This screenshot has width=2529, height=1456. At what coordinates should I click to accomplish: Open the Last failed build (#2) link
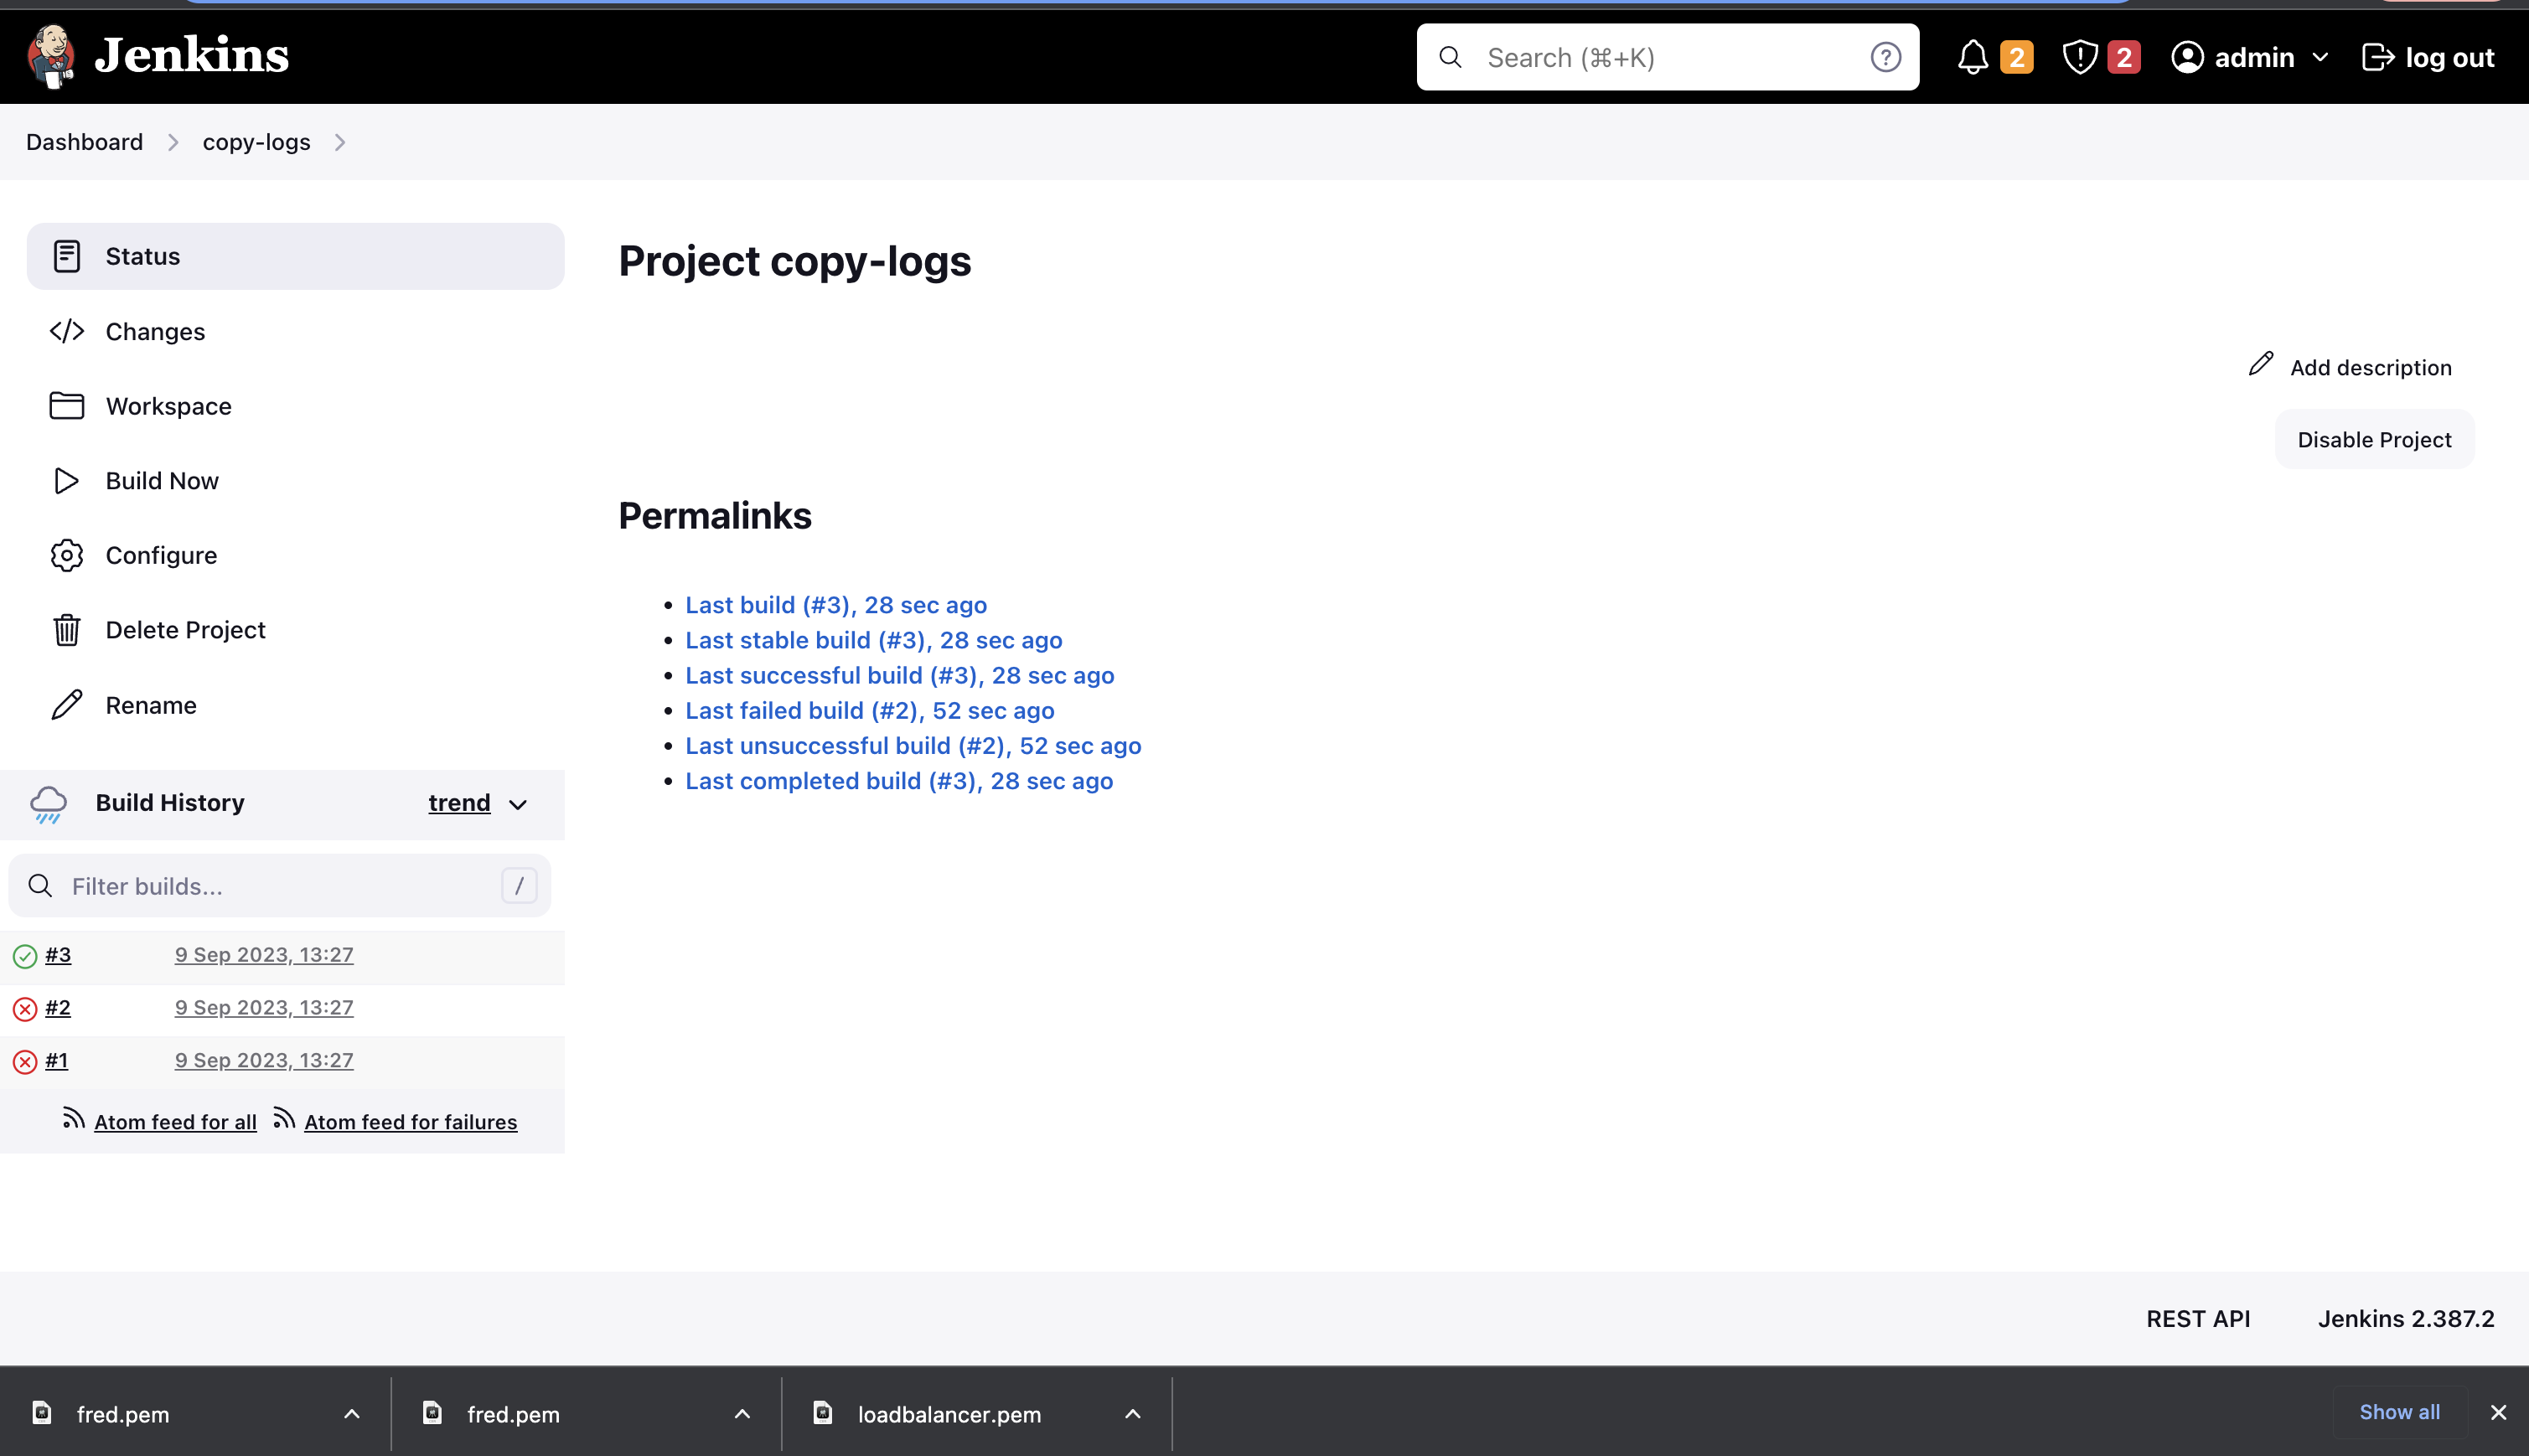tap(869, 710)
